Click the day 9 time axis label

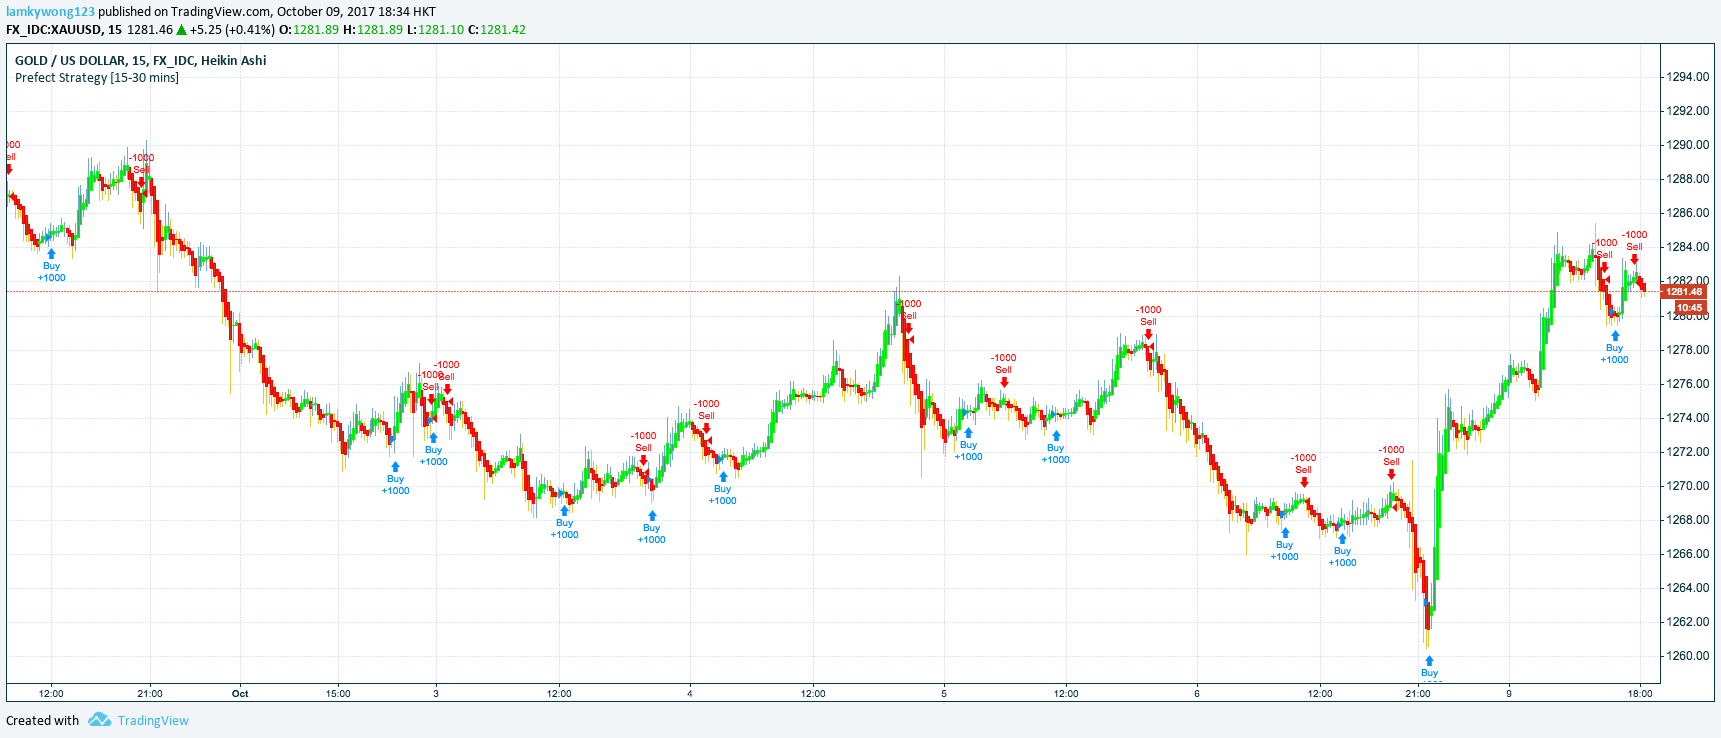(x=1509, y=693)
